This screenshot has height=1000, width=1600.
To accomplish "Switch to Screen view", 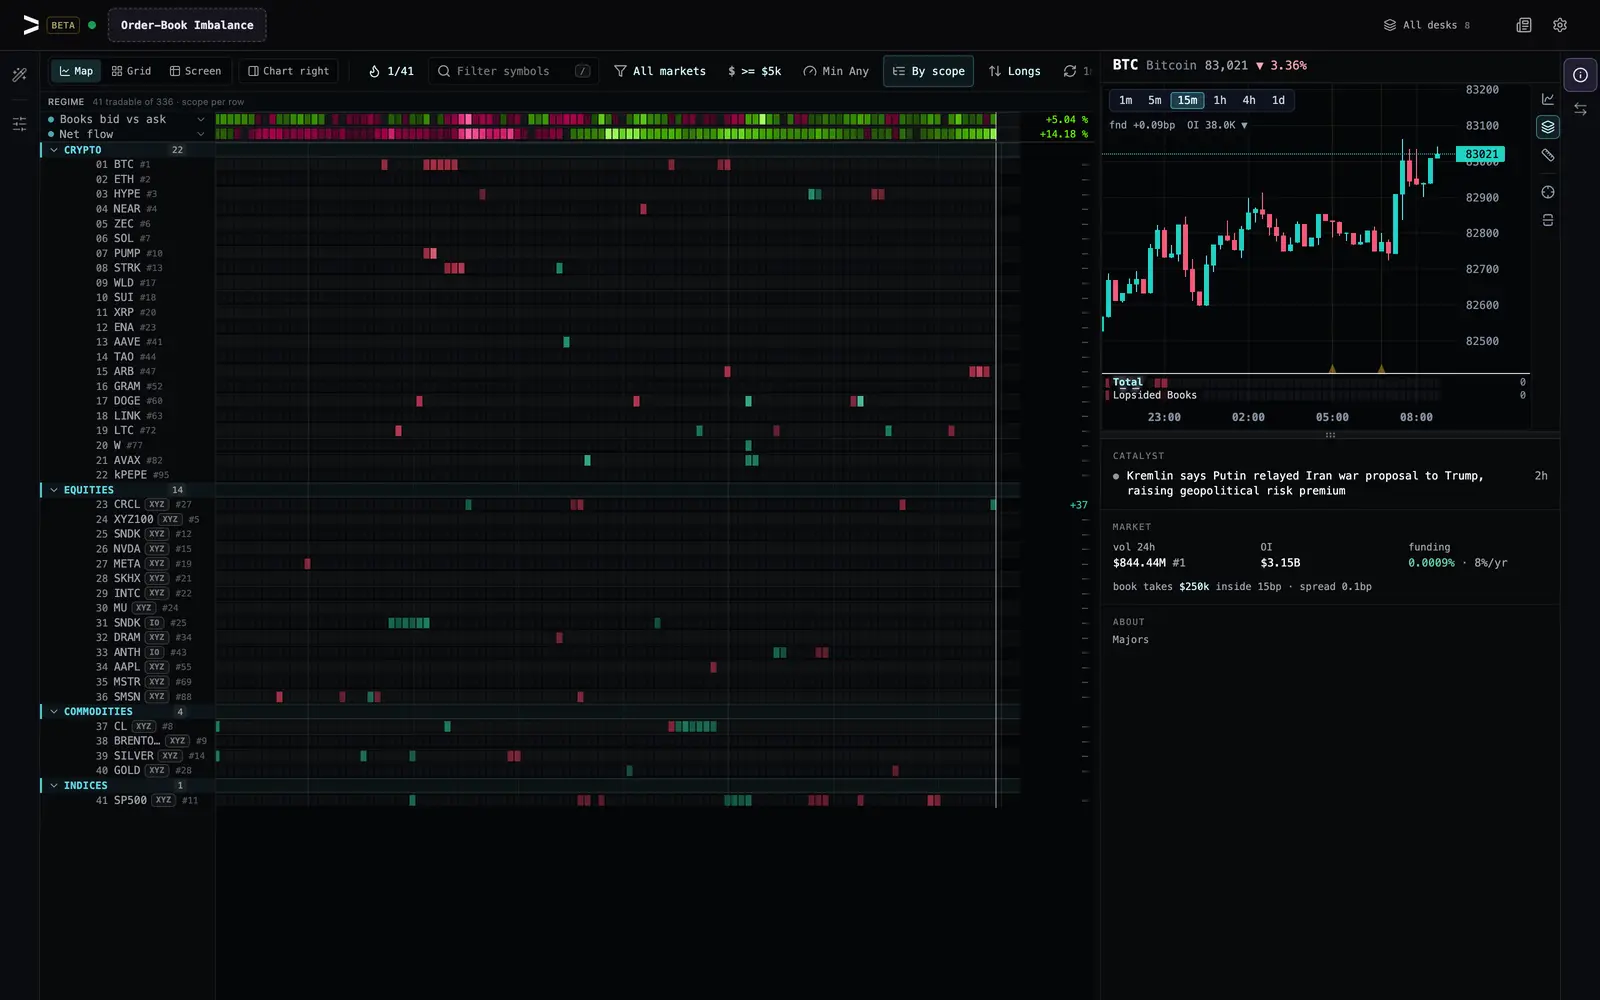I will tap(195, 71).
